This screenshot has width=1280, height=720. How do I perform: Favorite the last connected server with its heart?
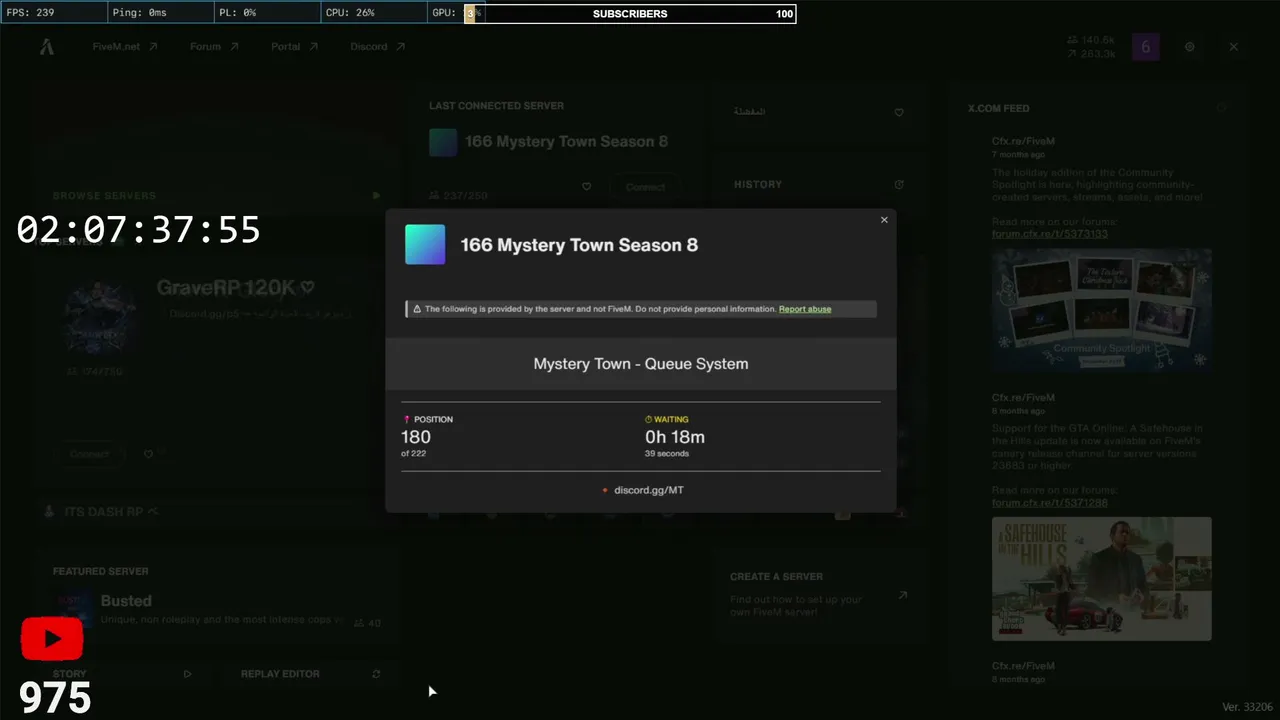click(587, 187)
